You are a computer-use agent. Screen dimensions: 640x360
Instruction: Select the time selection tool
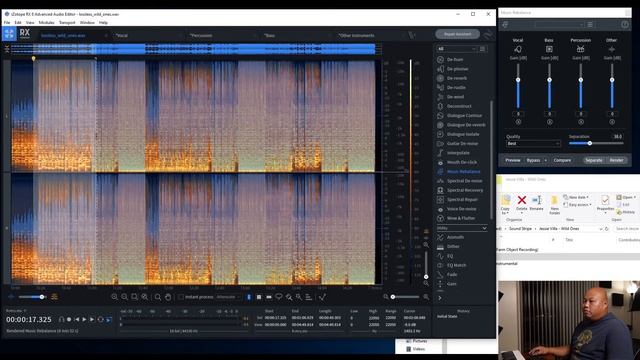[x=249, y=297]
